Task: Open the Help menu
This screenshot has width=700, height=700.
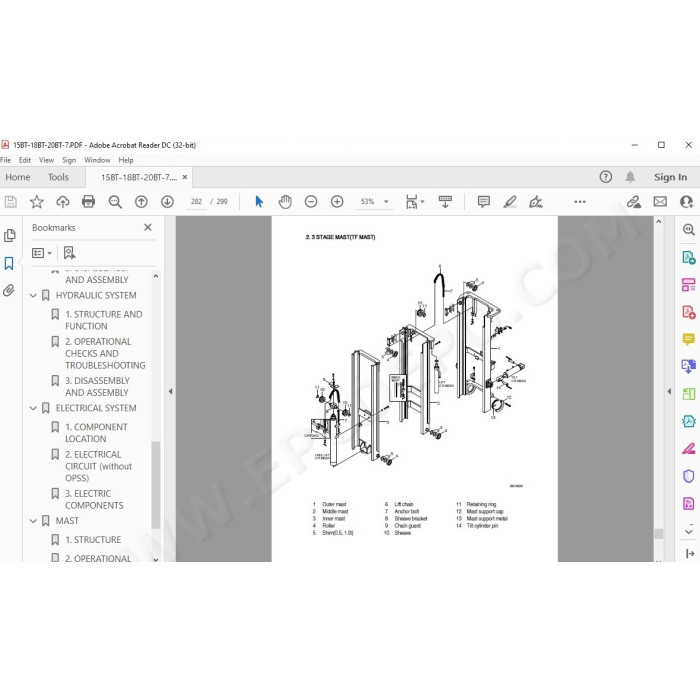Action: 126,160
